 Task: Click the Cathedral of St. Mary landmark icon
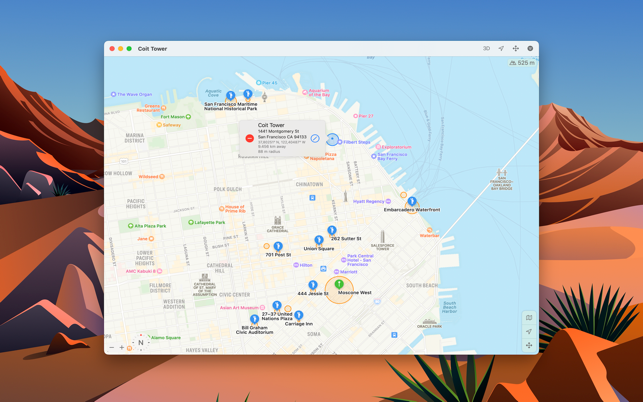tap(204, 278)
